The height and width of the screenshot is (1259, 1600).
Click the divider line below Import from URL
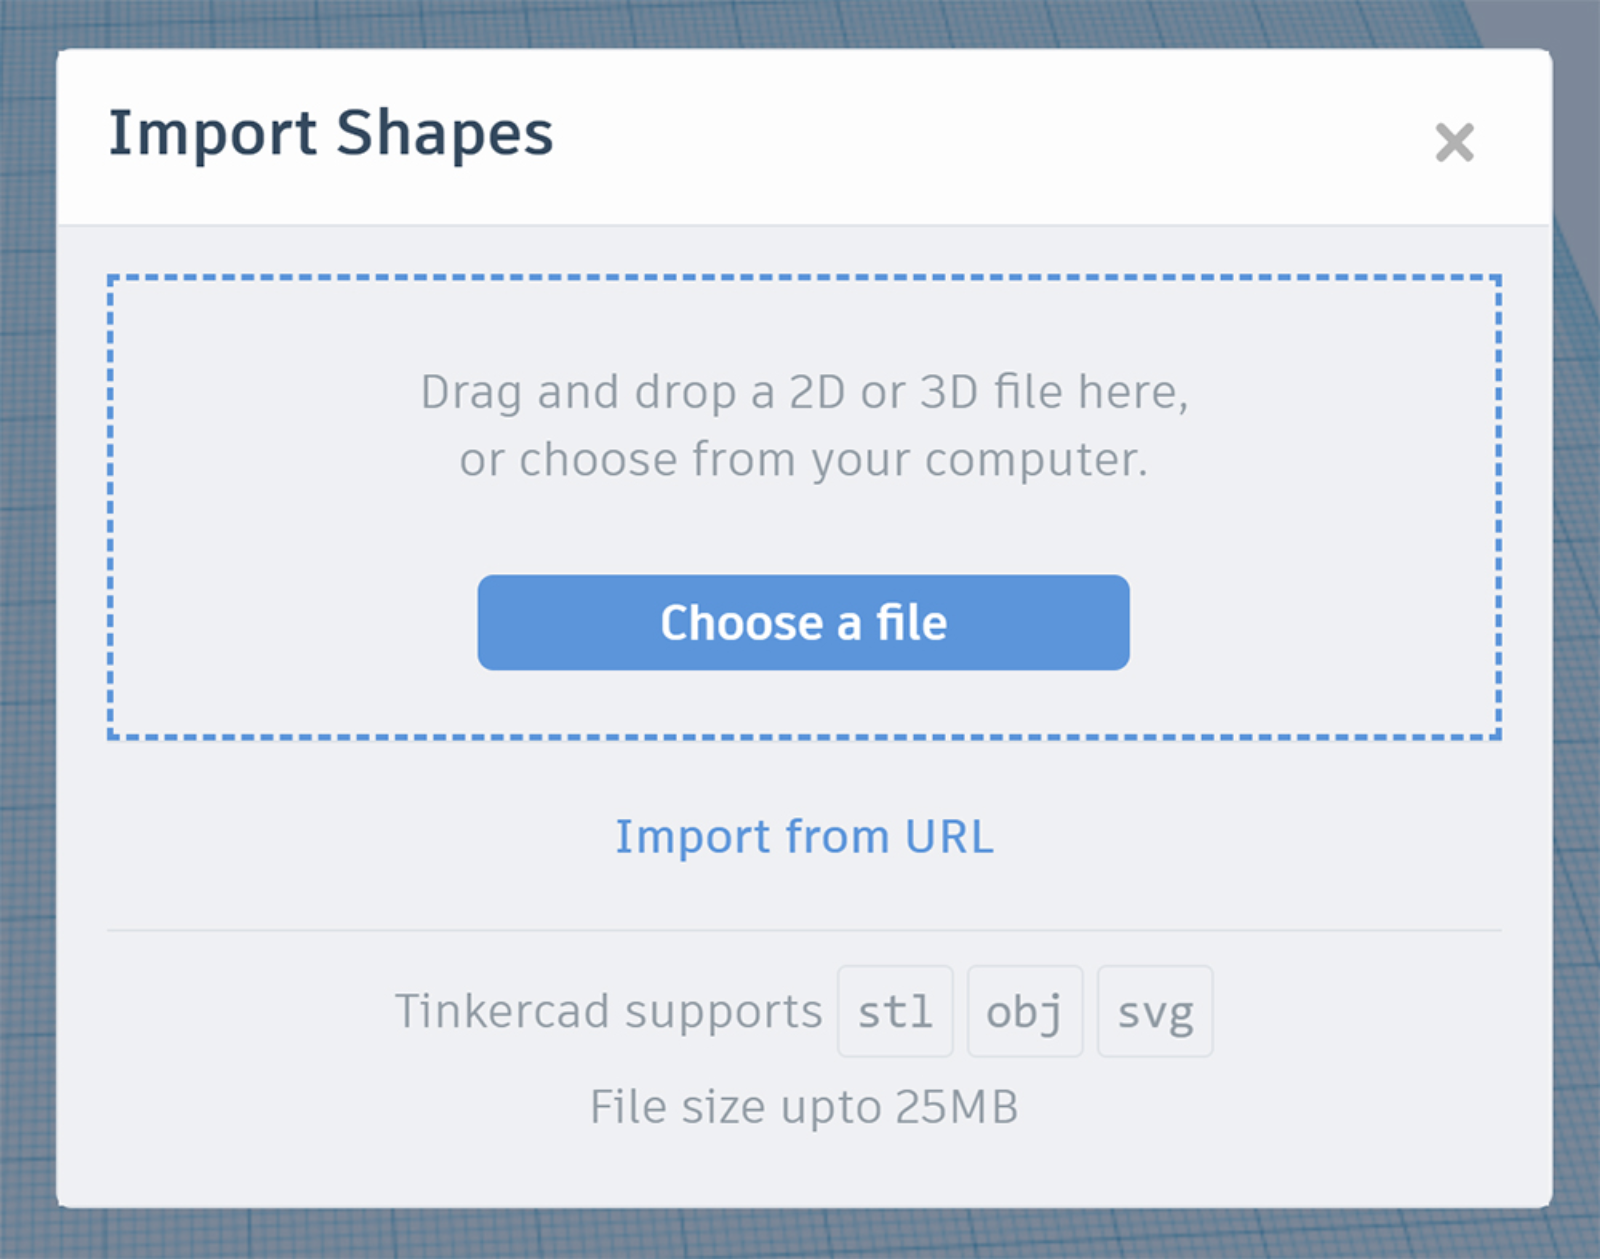(x=804, y=930)
